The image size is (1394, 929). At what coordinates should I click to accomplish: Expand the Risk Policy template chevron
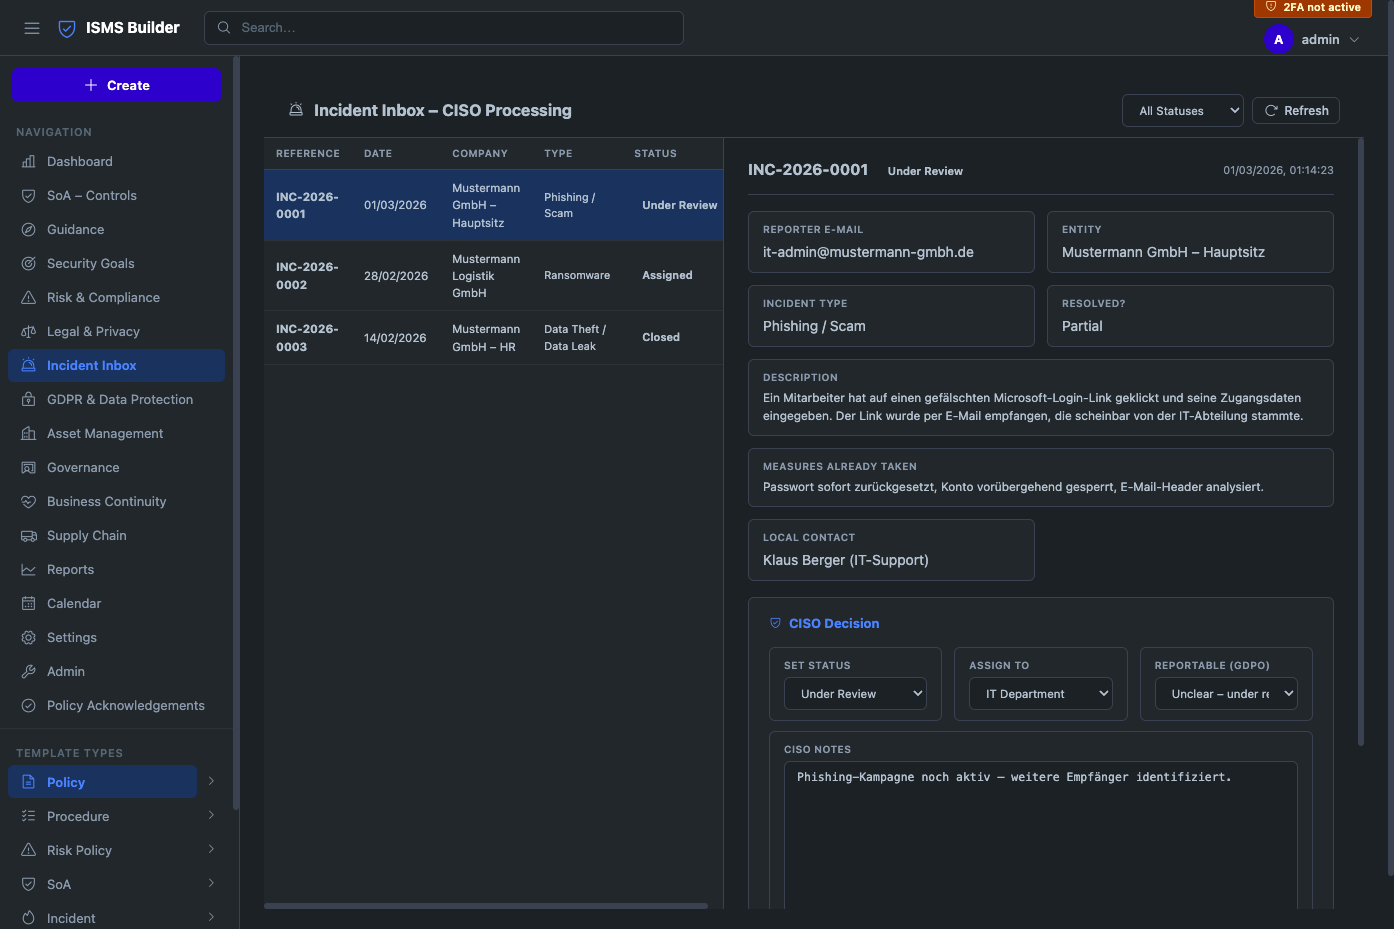tap(211, 850)
